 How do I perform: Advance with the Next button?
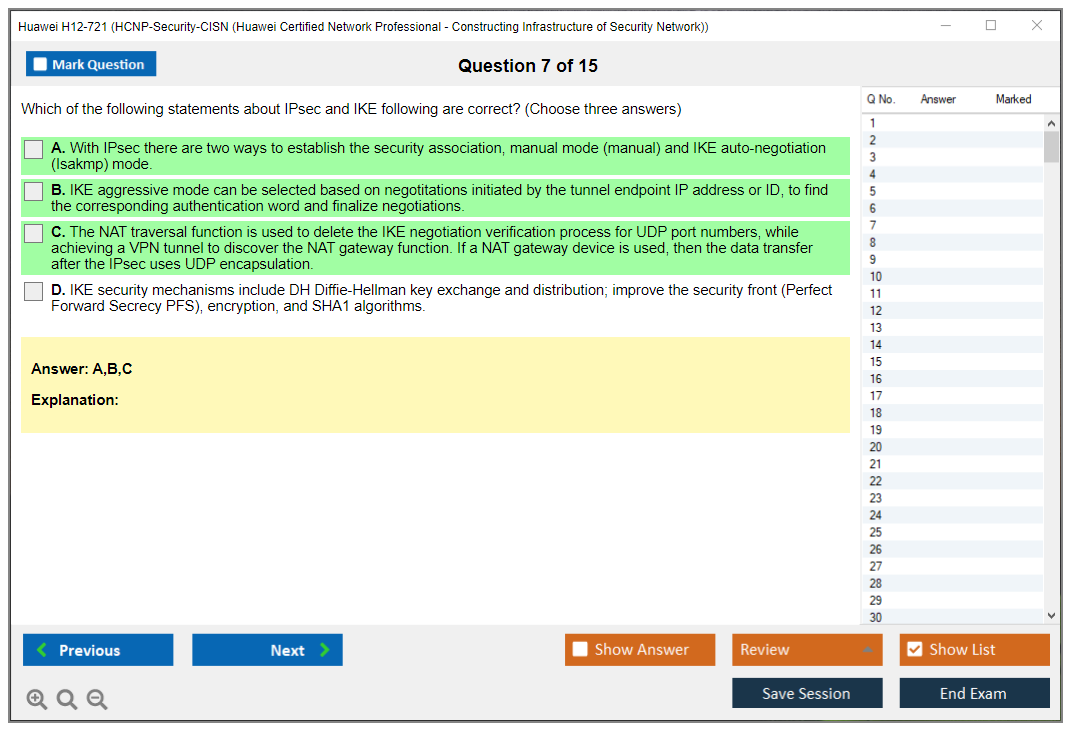pyautogui.click(x=267, y=650)
